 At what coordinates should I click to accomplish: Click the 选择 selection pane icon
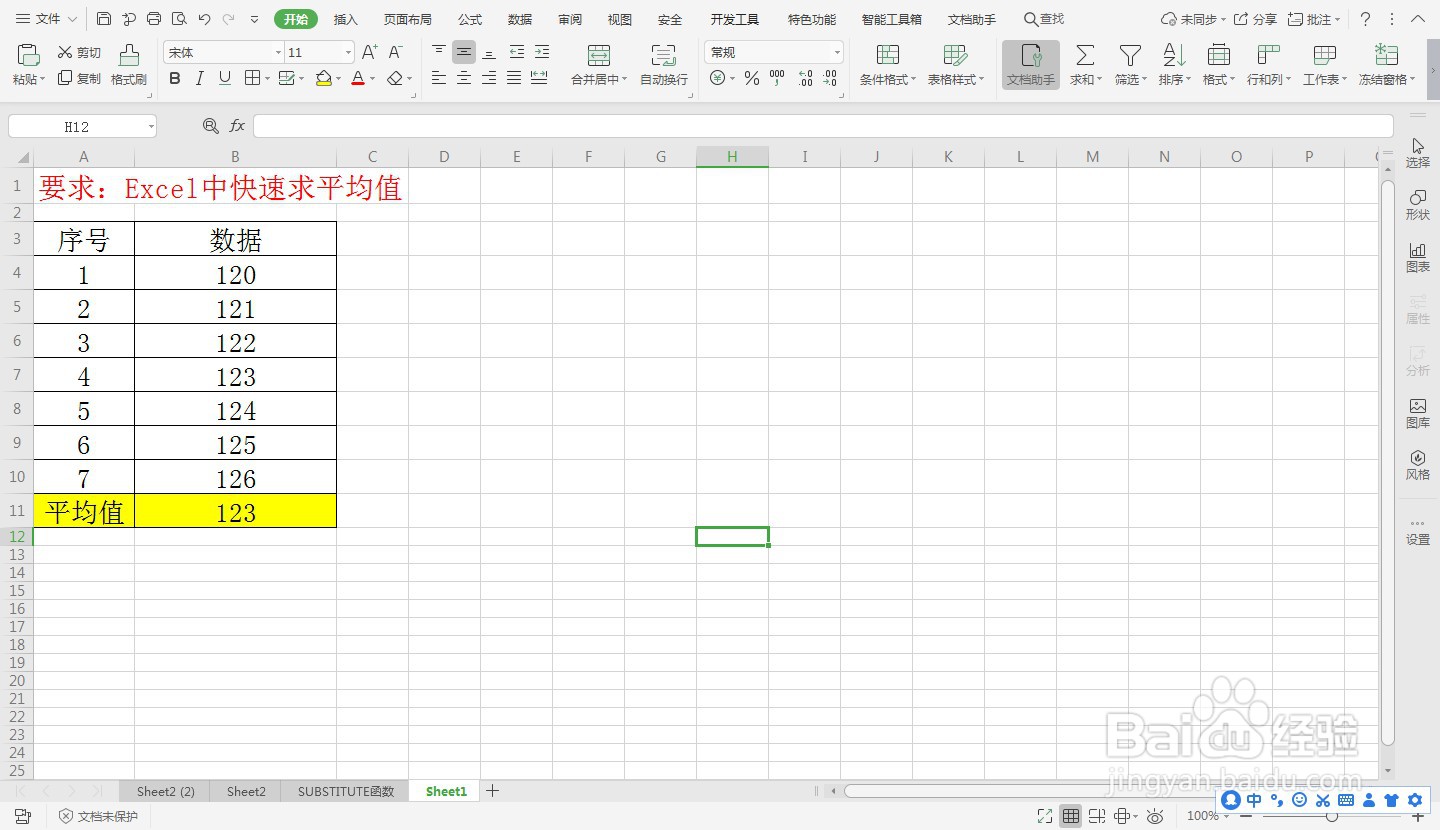click(x=1418, y=152)
